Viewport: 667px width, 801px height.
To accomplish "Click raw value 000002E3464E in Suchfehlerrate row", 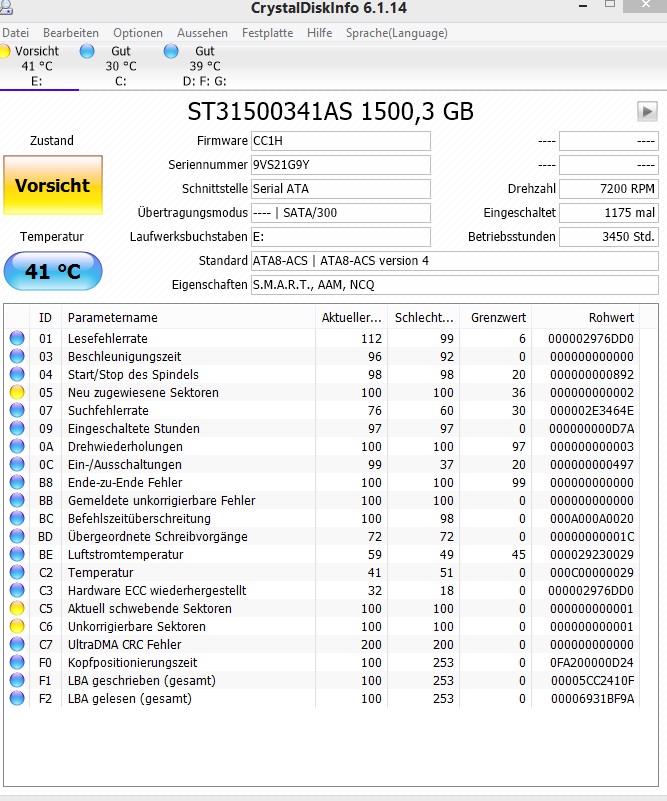I will tap(591, 410).
